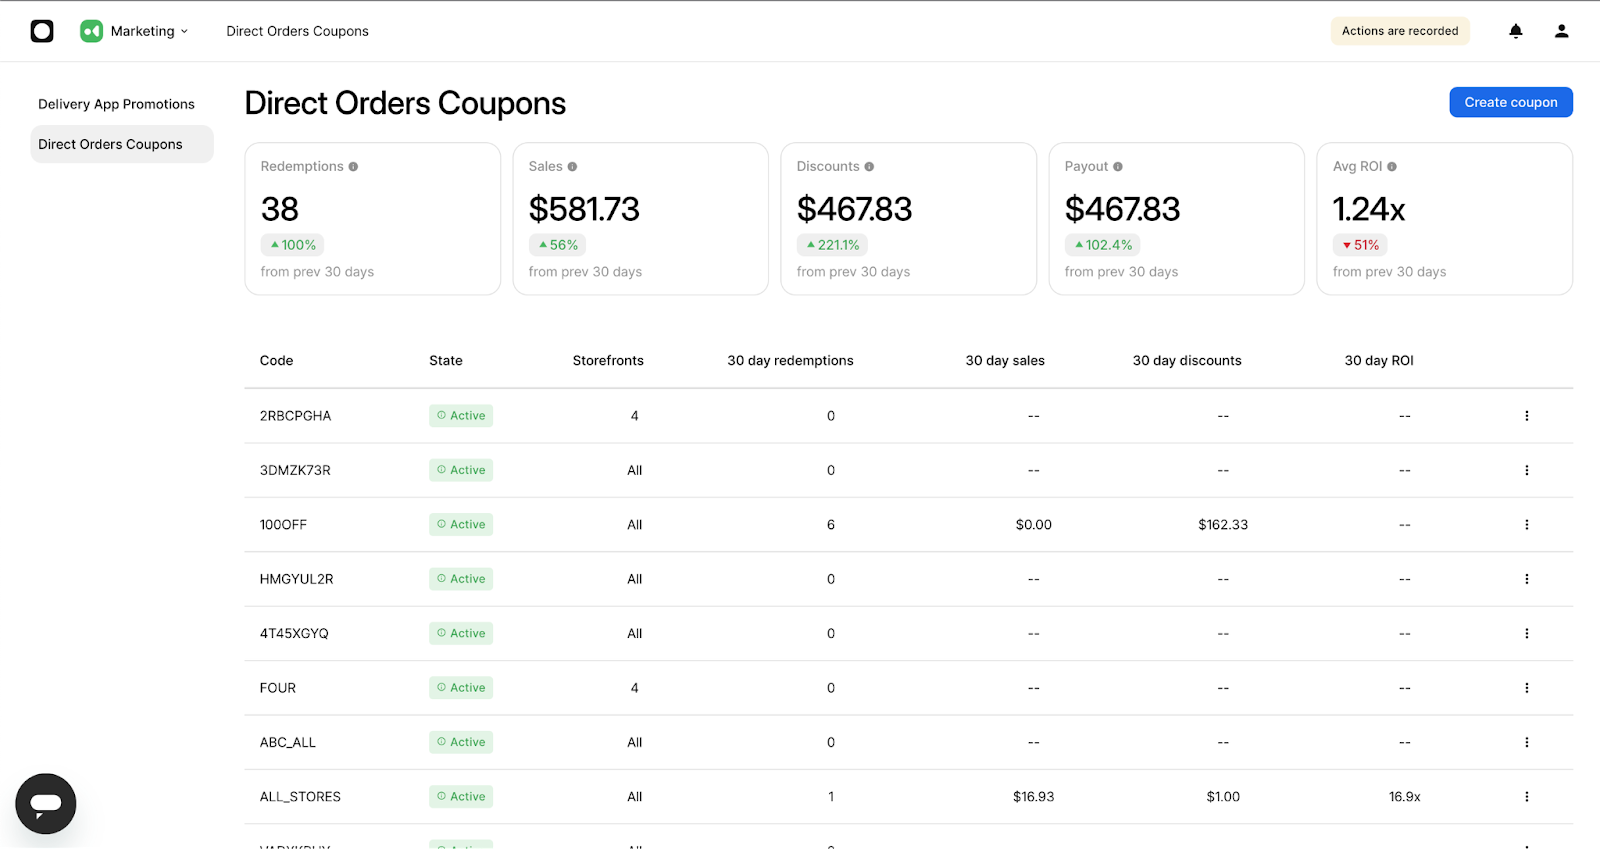
Task: Click coupon code 3DMZK73R
Action: click(295, 470)
